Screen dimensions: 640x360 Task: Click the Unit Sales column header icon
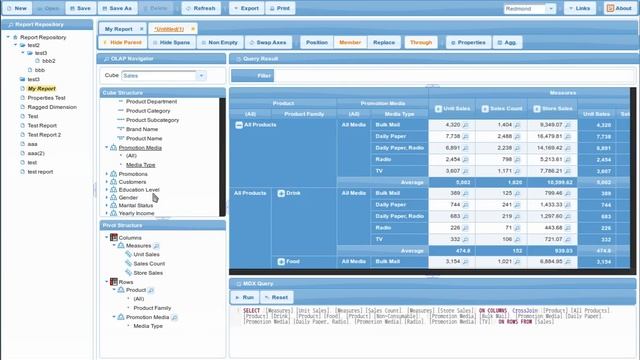click(x=438, y=109)
